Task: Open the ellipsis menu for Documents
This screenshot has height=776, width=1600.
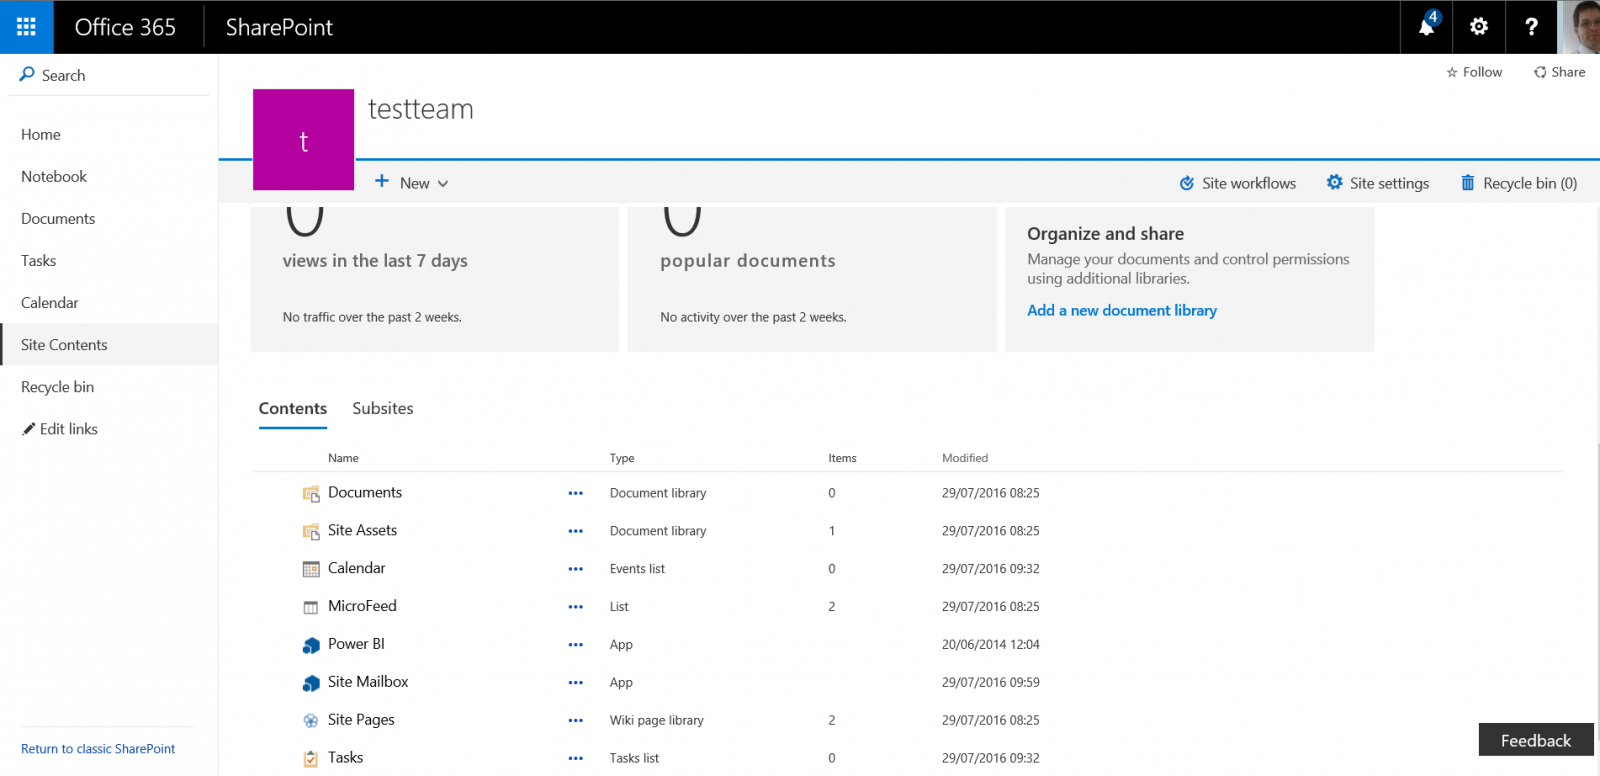Action: click(x=575, y=493)
